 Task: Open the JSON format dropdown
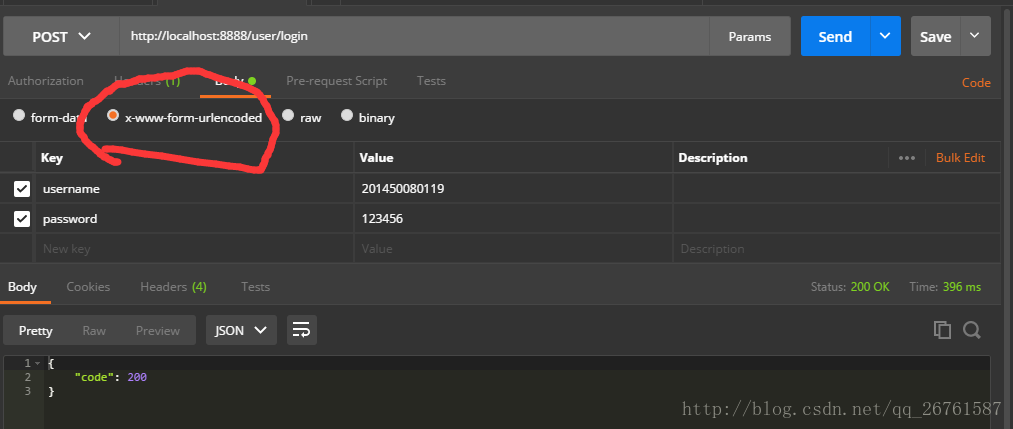(x=241, y=330)
